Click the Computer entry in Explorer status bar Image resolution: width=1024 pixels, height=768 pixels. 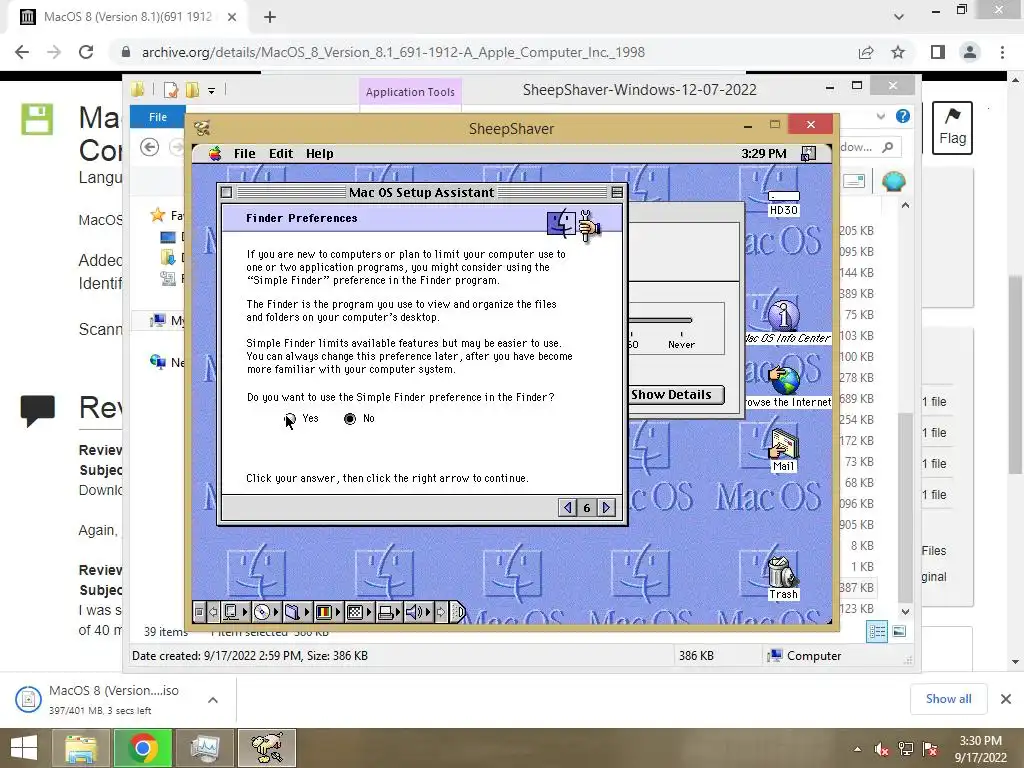pos(805,656)
